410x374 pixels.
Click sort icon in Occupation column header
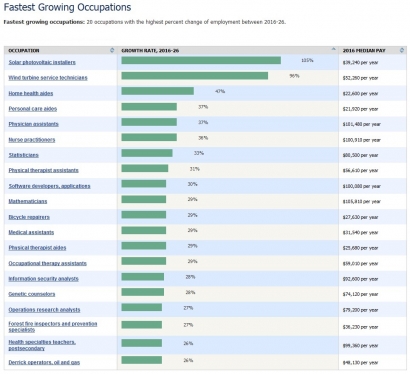(112, 50)
